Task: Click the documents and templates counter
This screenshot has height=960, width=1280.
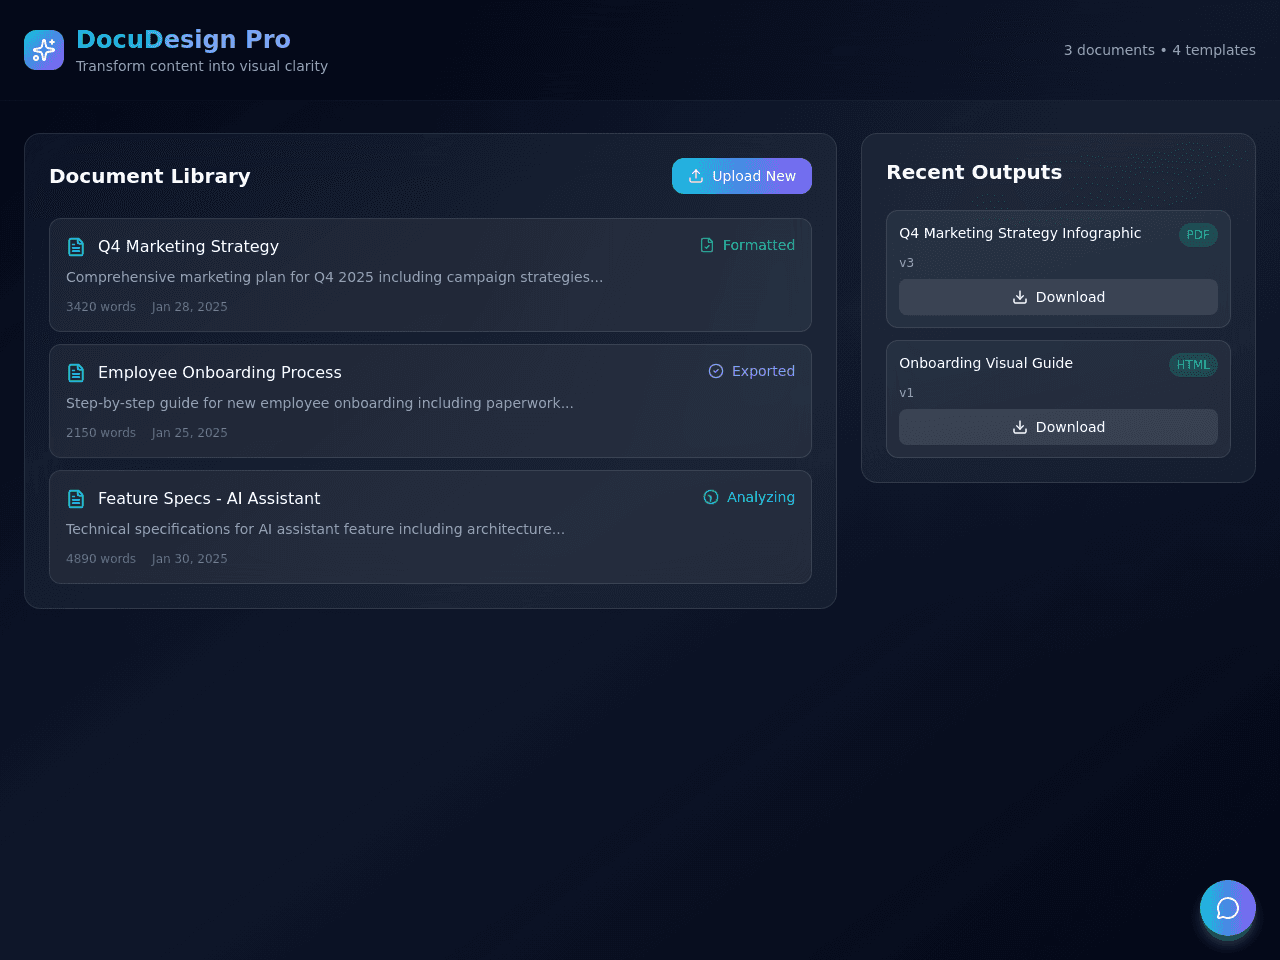Action: [1160, 50]
